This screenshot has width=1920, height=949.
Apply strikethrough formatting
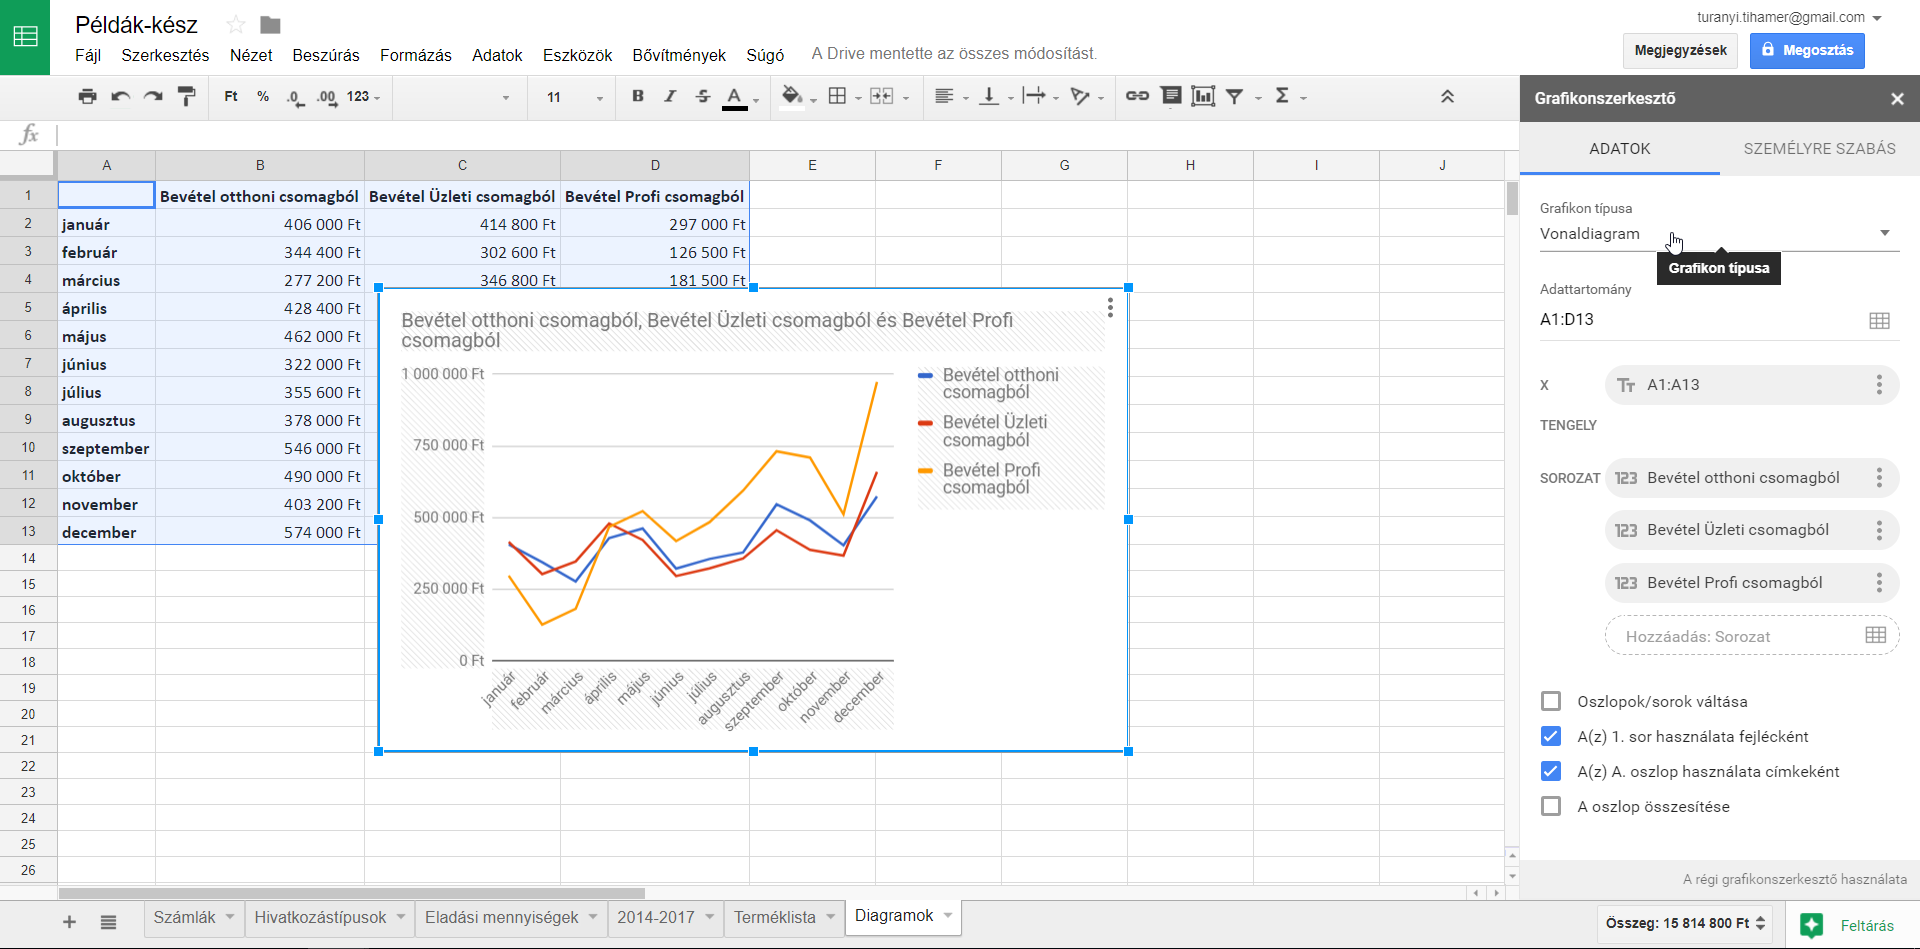[x=703, y=97]
